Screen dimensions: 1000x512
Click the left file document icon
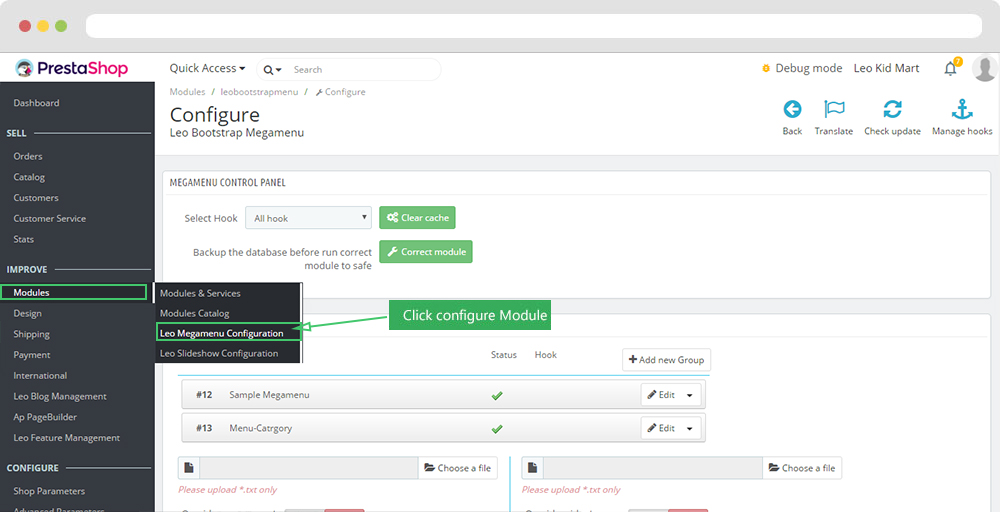pyautogui.click(x=189, y=468)
